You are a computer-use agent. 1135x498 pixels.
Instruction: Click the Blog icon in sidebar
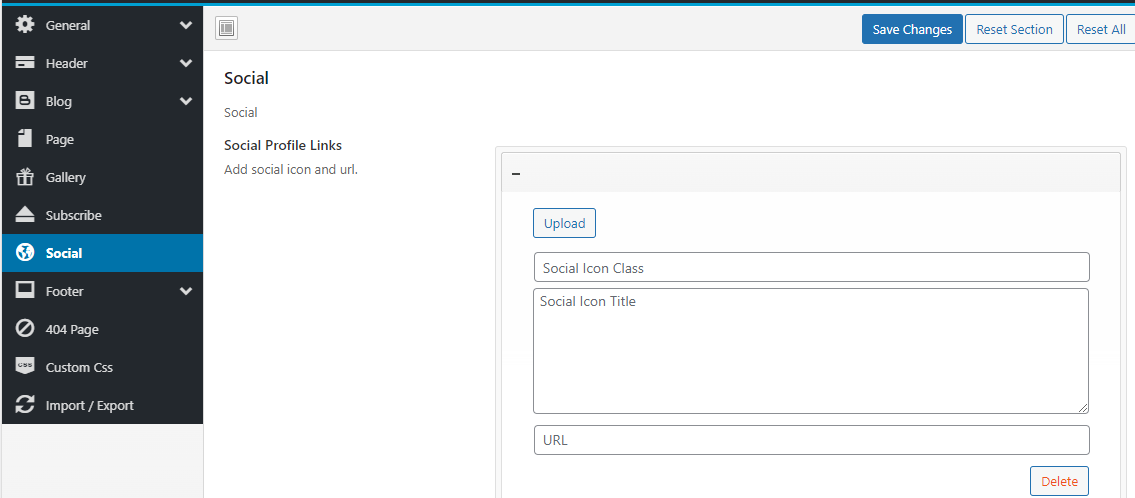25,101
